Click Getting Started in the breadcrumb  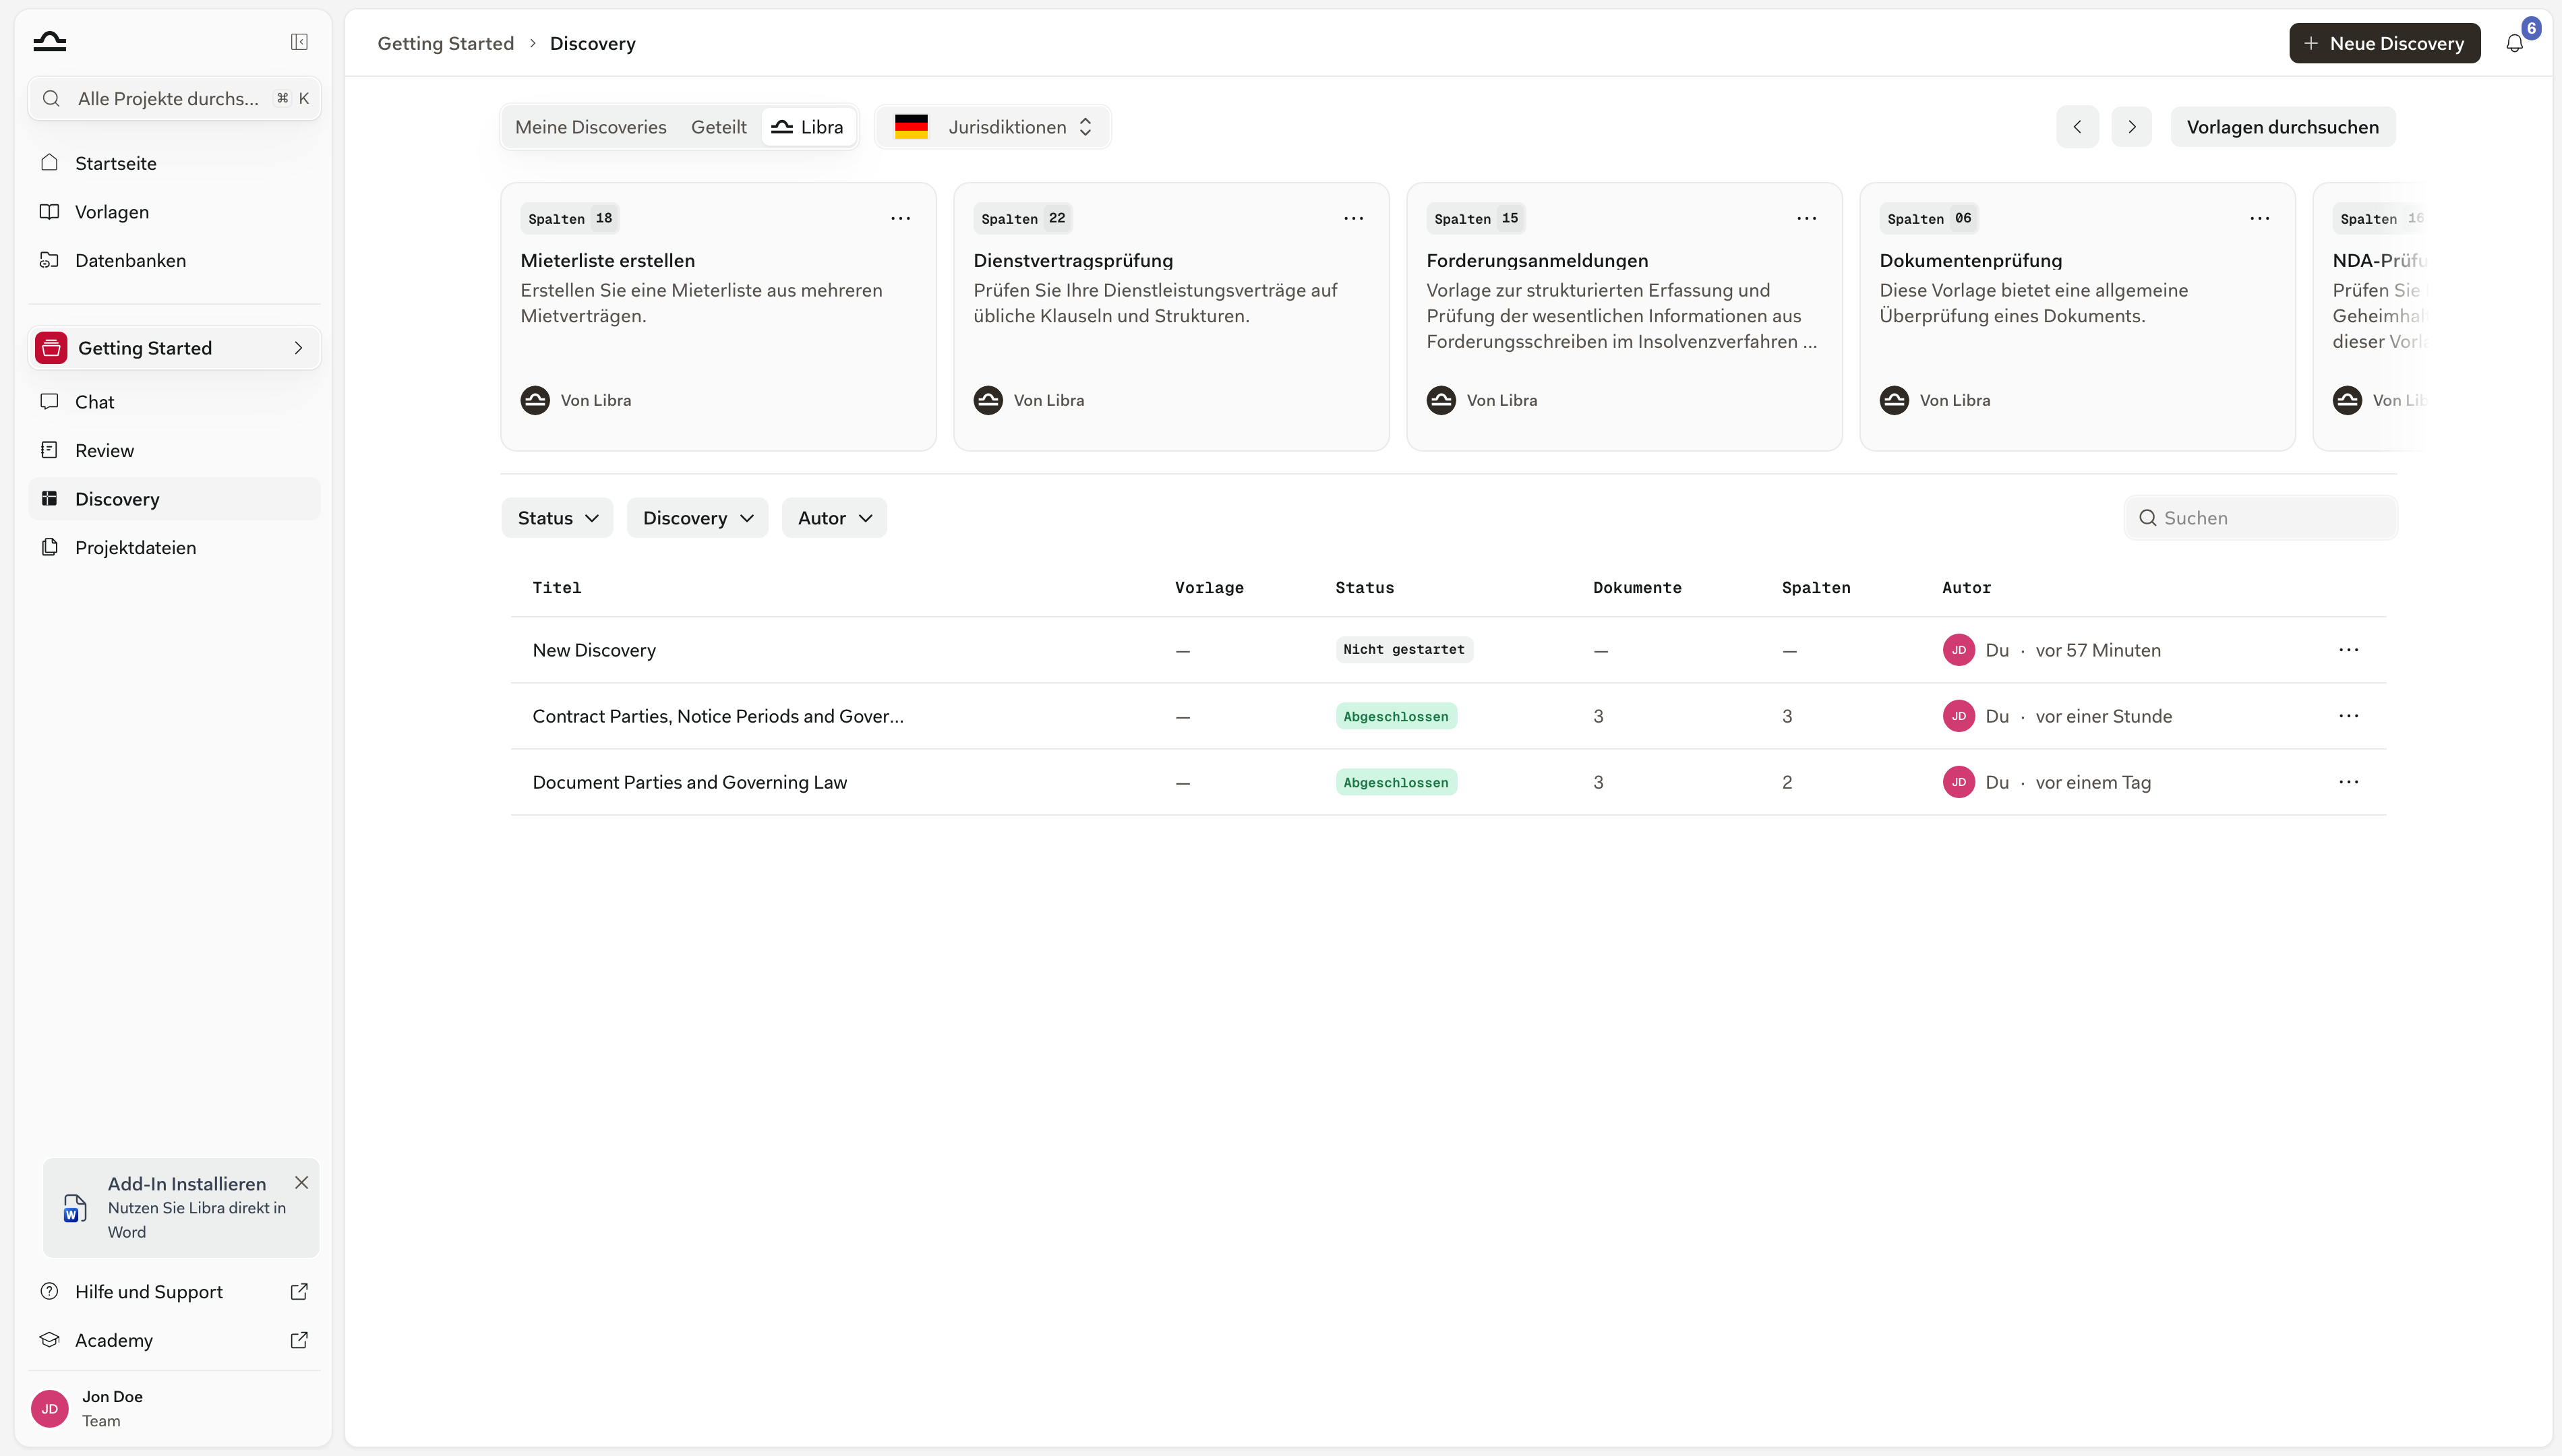445,43
